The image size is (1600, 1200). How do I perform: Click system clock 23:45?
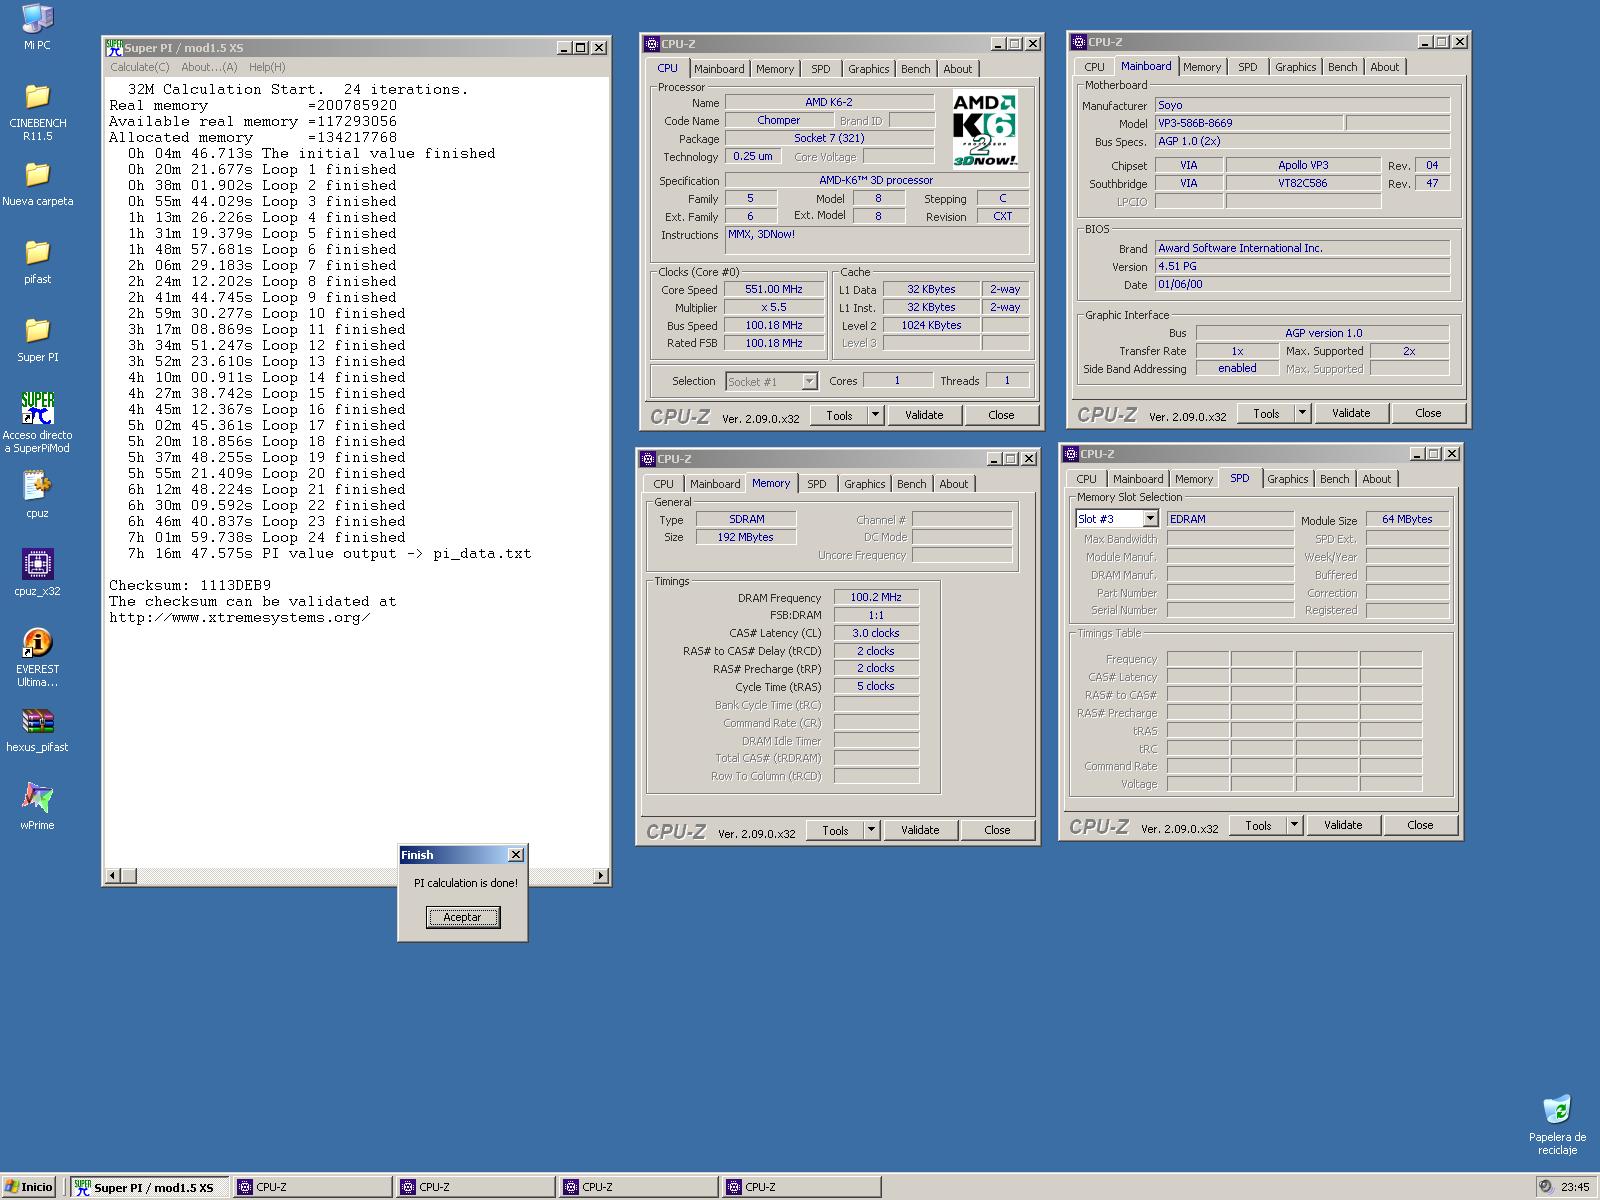[1575, 1187]
